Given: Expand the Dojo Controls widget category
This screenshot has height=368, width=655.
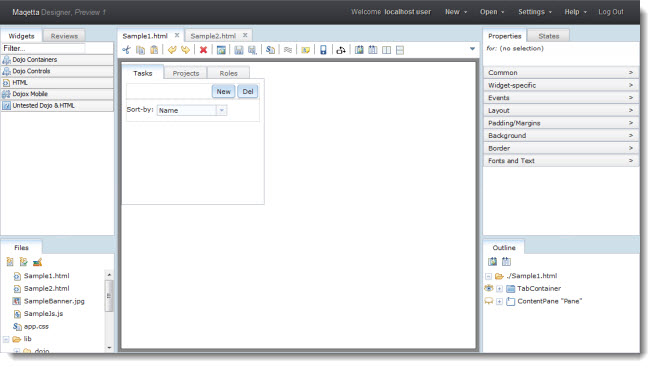Looking at the screenshot, I should pos(57,71).
